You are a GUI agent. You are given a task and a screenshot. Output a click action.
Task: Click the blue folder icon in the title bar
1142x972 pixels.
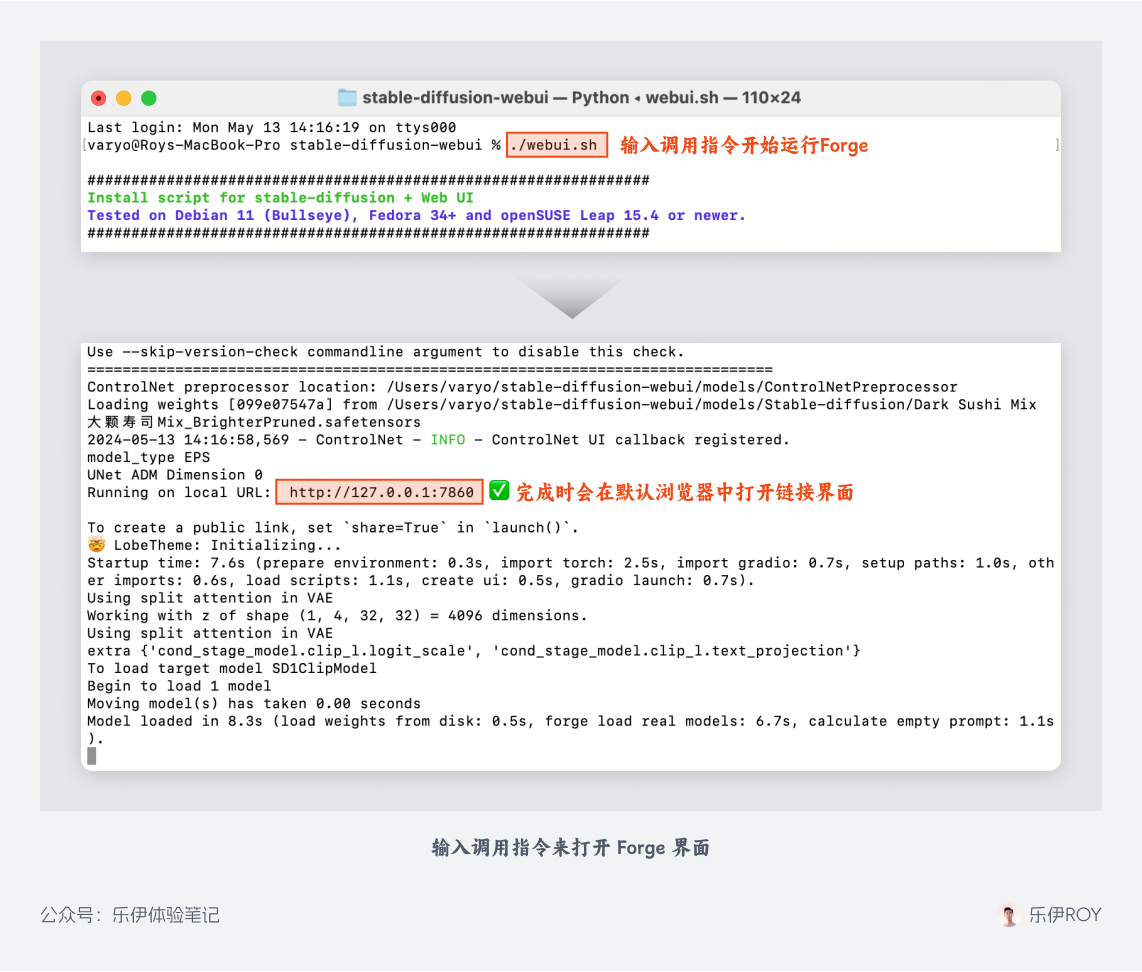click(x=347, y=98)
